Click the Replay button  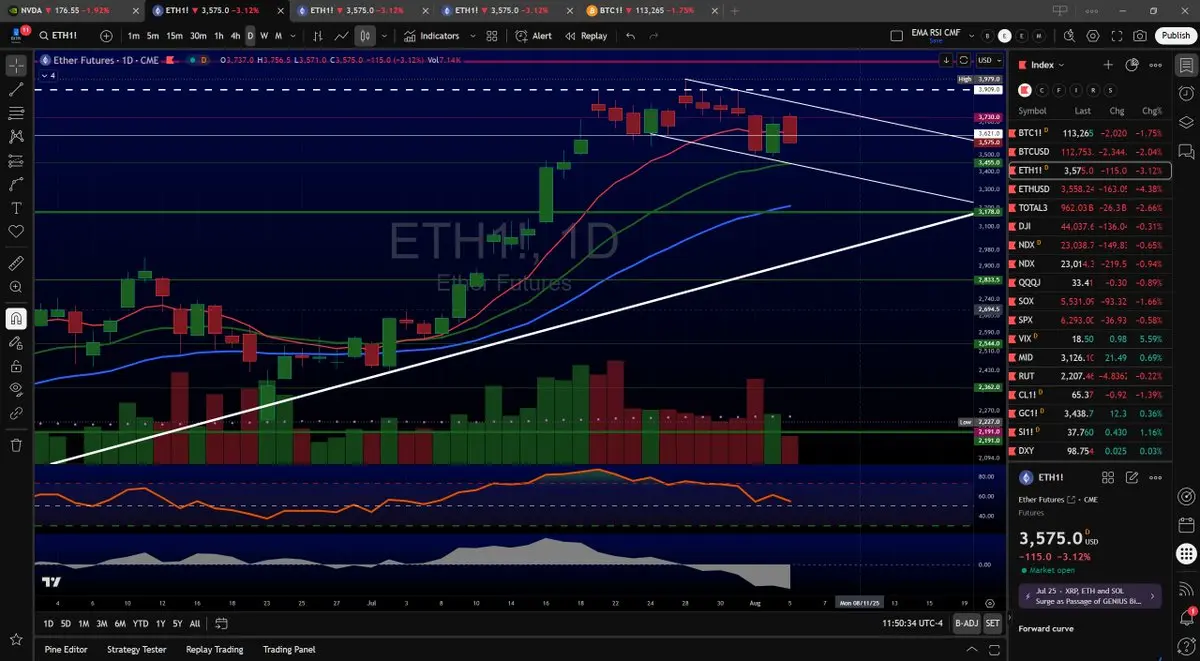pyautogui.click(x=585, y=36)
